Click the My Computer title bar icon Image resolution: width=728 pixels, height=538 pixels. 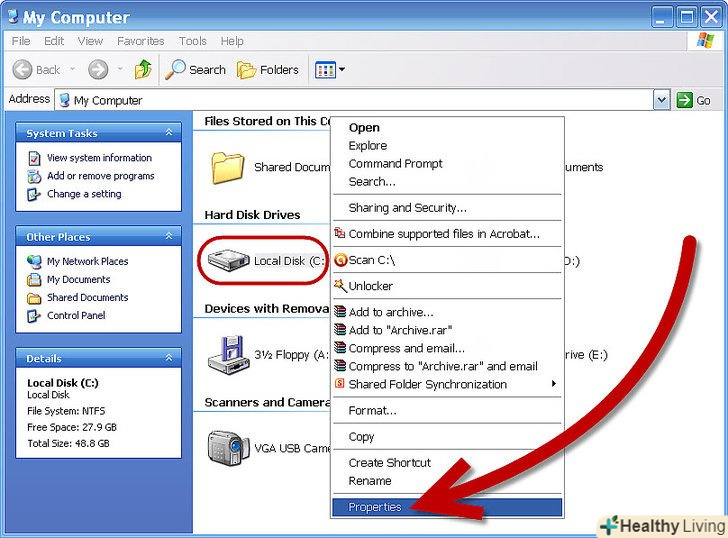[13, 16]
